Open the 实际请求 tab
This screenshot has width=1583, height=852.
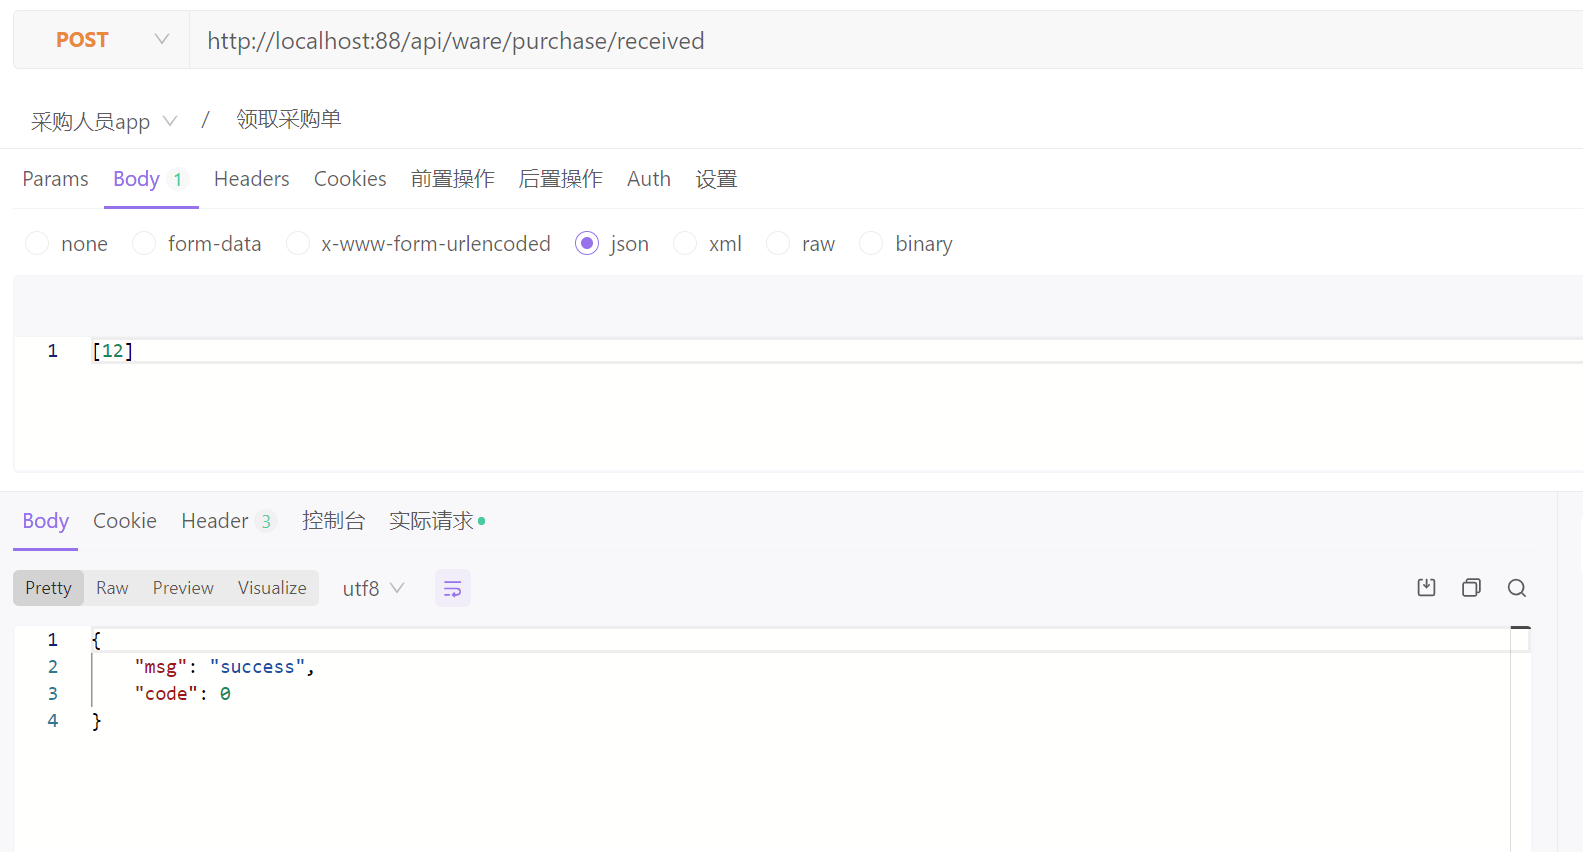click(x=437, y=521)
